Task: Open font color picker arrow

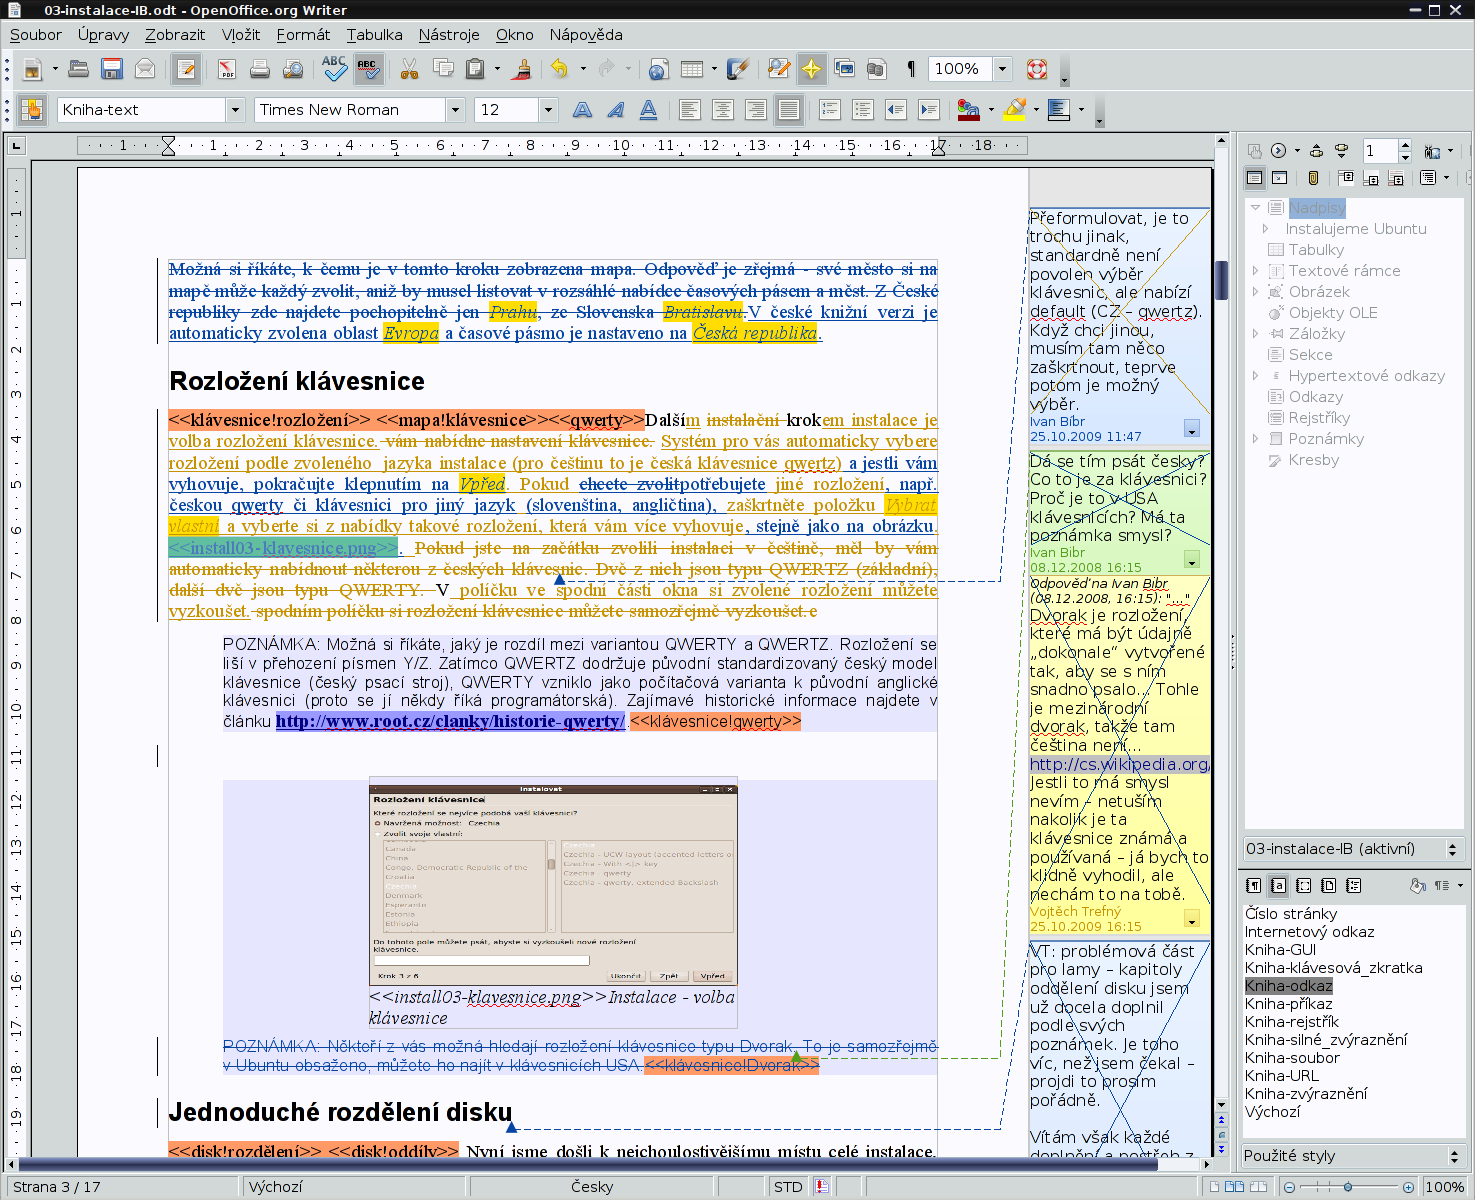Action: (x=991, y=110)
